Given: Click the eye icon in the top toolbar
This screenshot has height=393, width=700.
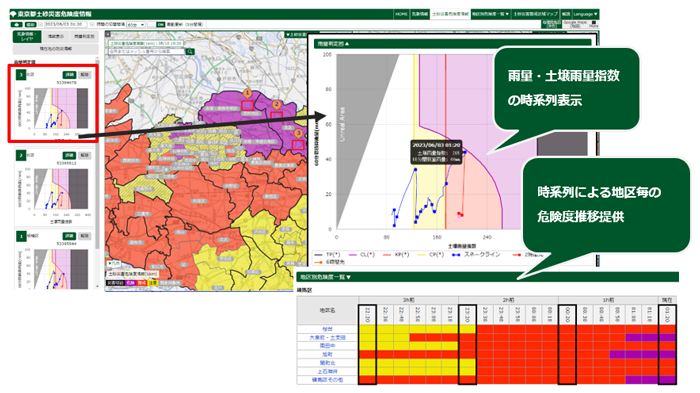Looking at the screenshot, I should coord(17,25).
